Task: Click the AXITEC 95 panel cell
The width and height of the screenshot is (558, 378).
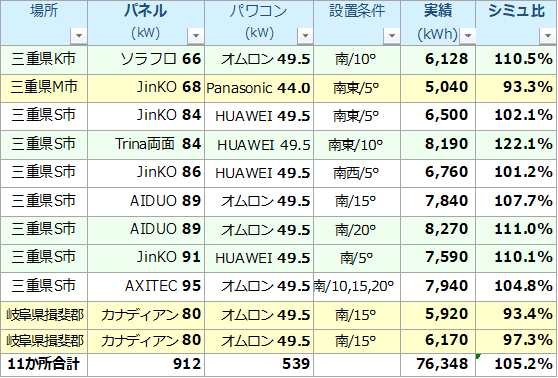Action: 146,287
